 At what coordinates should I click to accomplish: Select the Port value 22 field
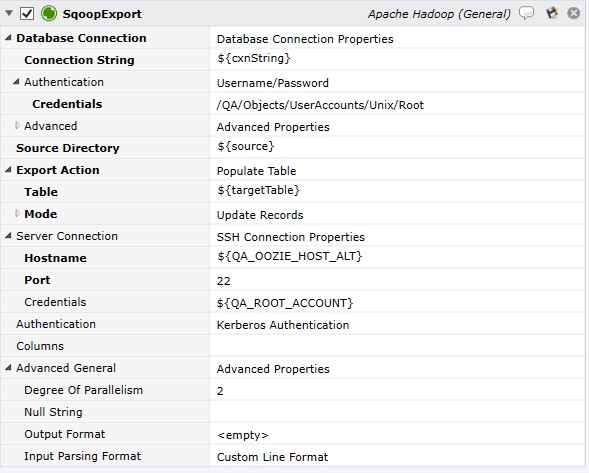[x=397, y=280]
